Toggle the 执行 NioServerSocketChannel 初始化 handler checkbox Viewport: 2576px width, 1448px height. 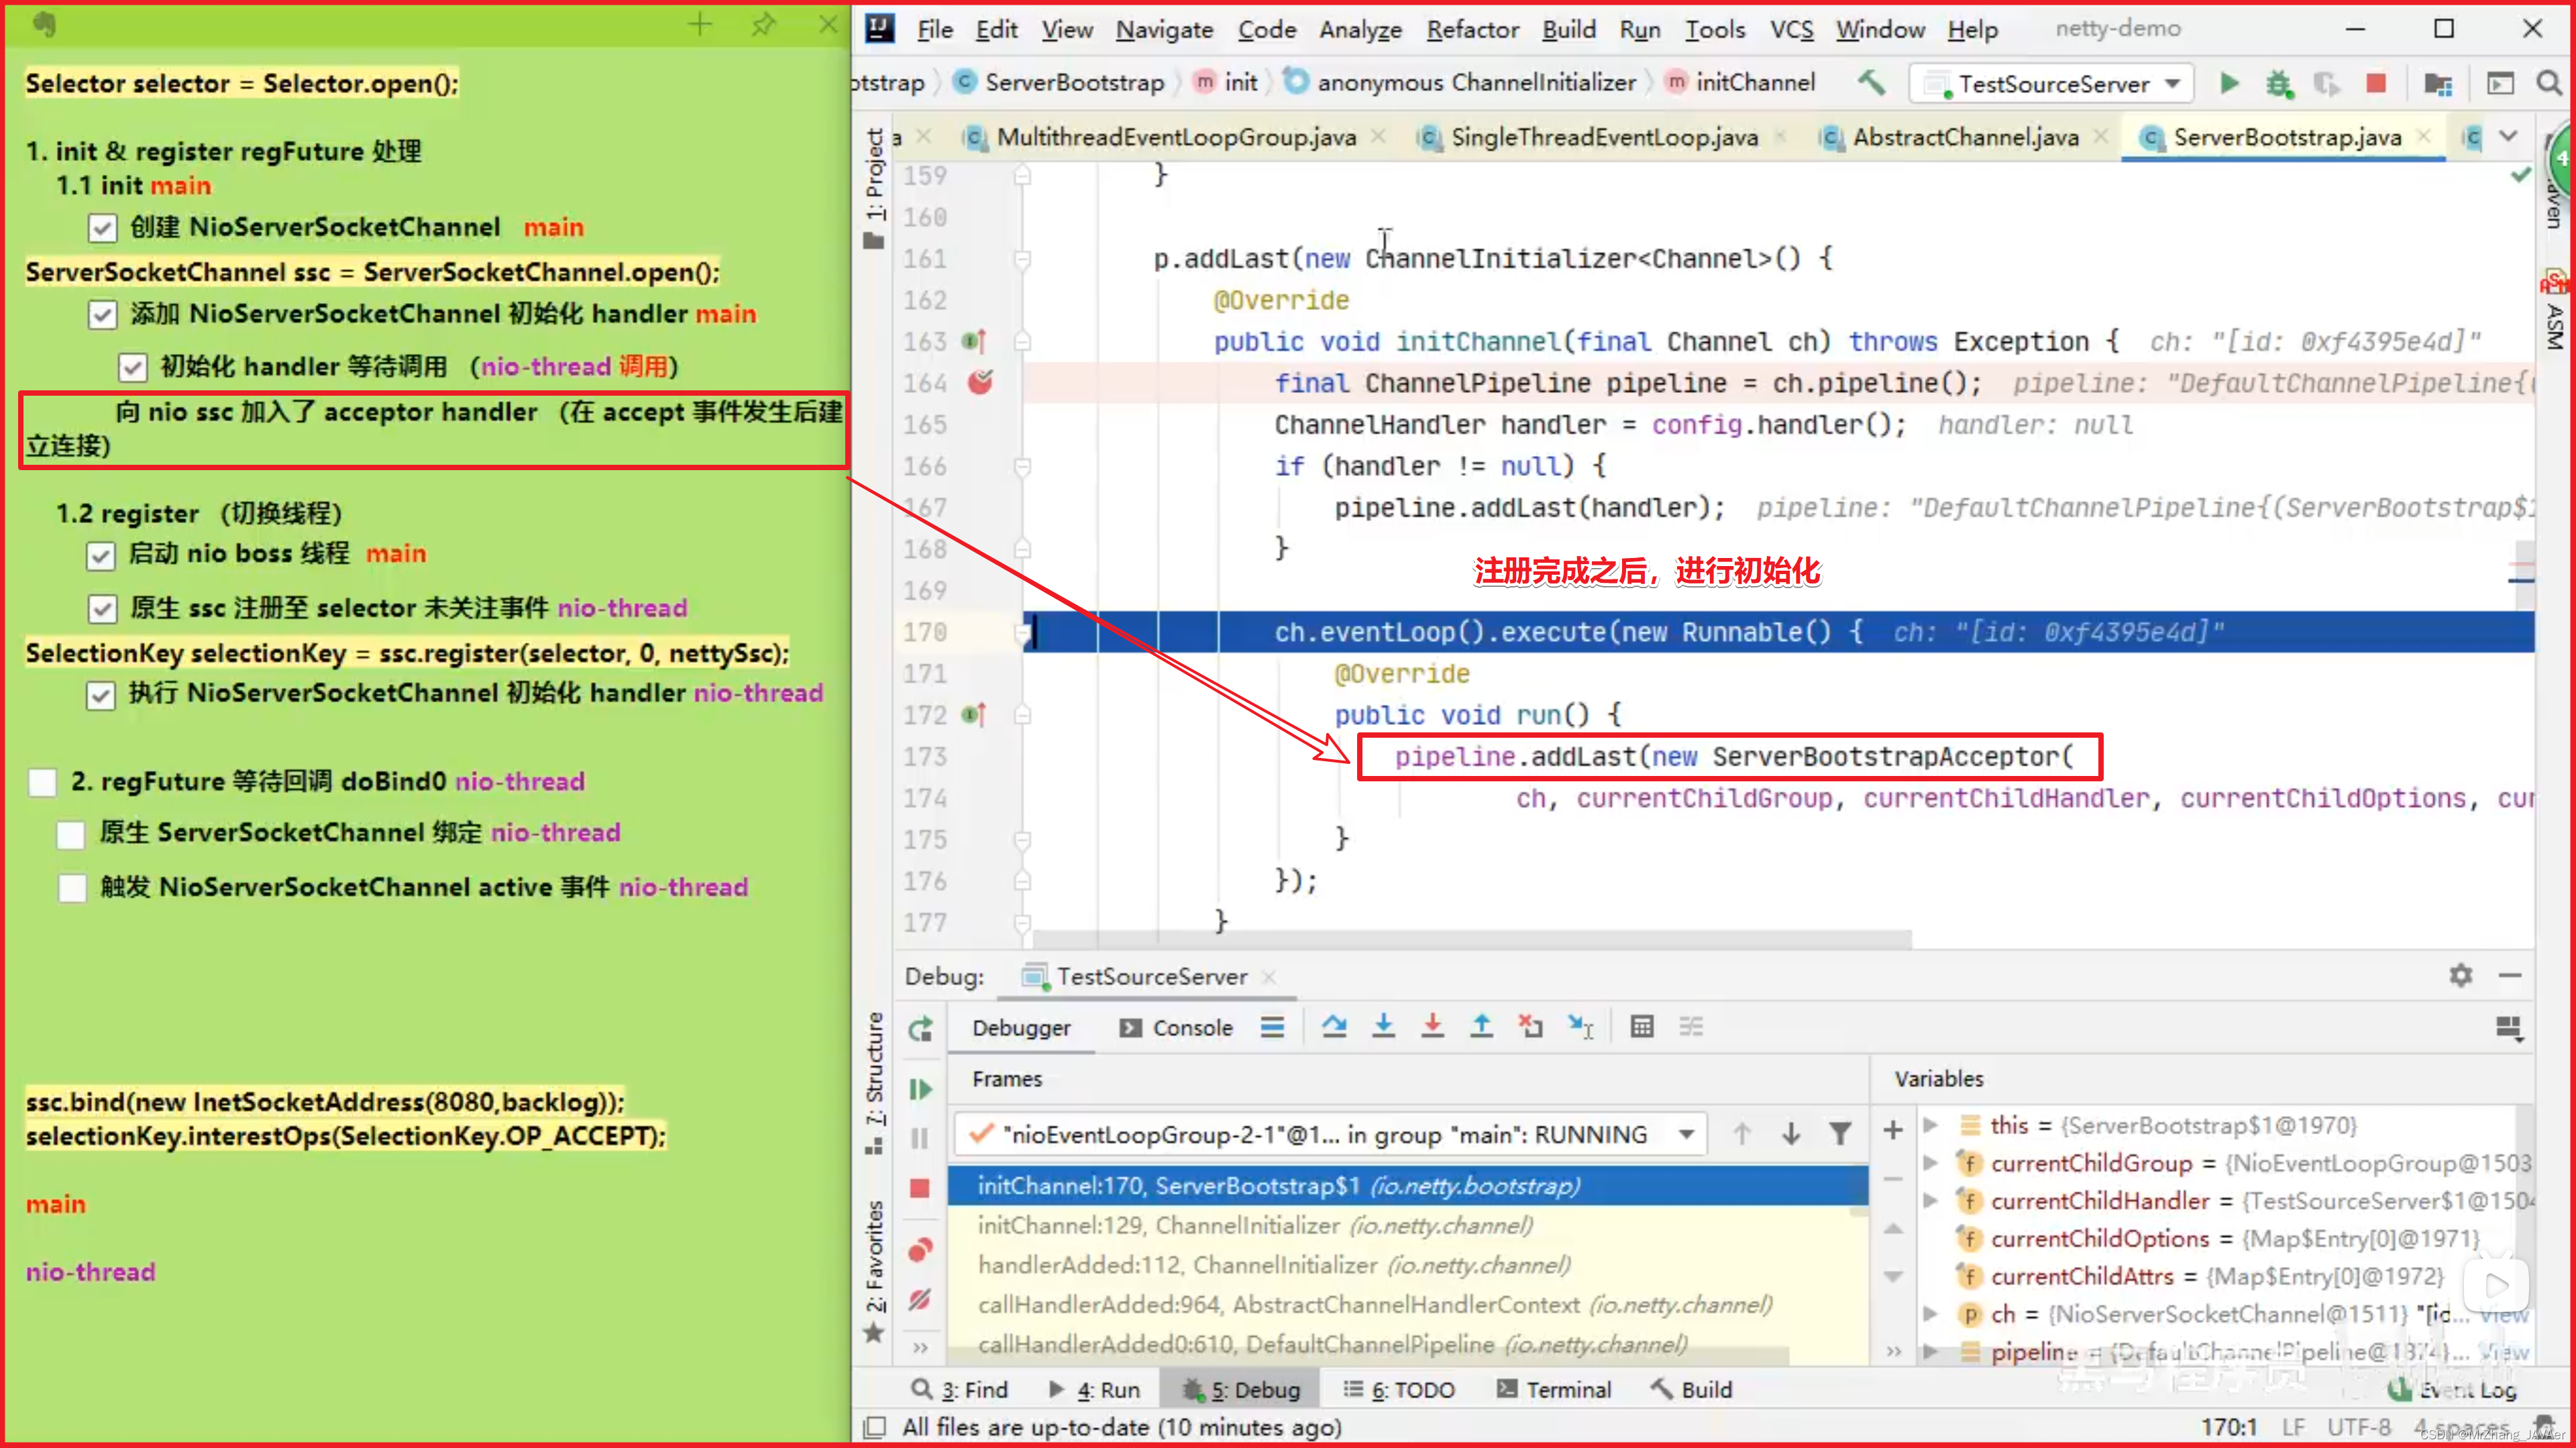click(x=101, y=695)
